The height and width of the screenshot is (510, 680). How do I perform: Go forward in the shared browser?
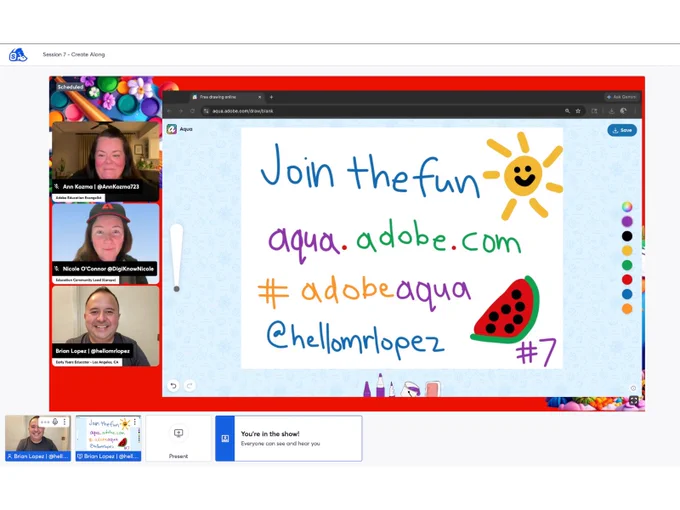click(181, 111)
